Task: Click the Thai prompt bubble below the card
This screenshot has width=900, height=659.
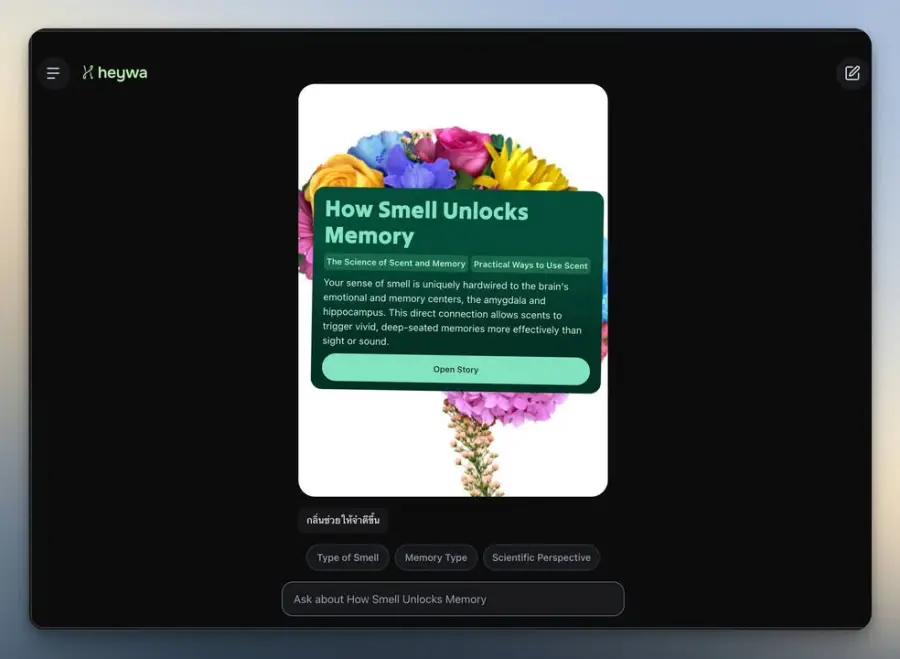Action: 343,520
